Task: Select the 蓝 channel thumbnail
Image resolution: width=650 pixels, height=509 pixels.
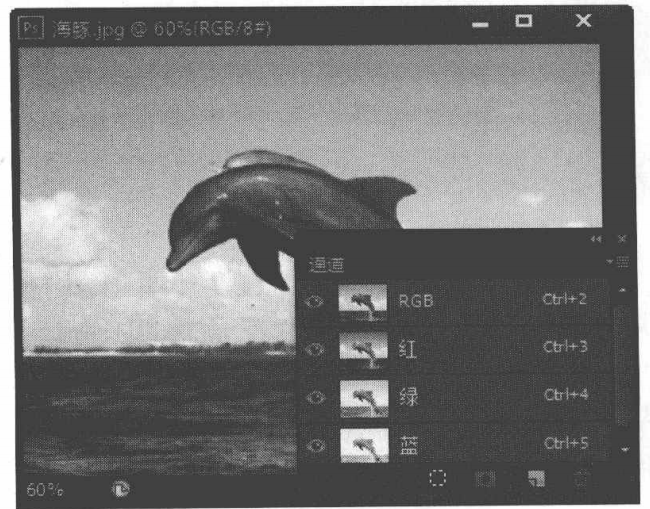Action: (365, 446)
